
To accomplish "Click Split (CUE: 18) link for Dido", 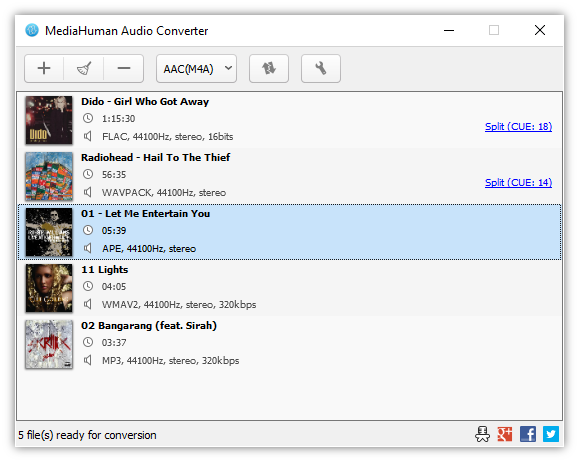I will tap(518, 127).
